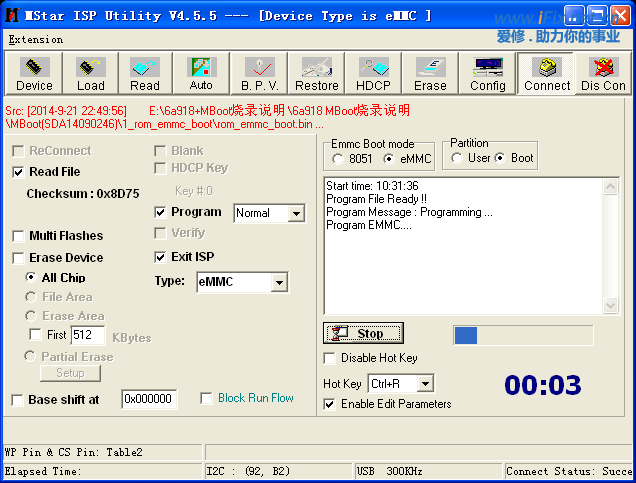
Task: Select the 8051 boot mode radio button
Action: 339,159
